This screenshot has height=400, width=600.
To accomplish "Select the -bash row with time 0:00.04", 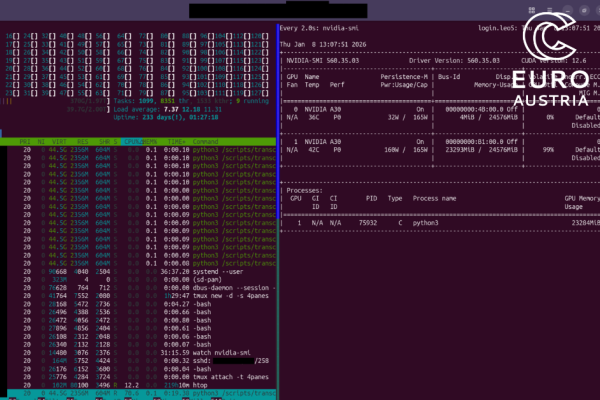I will pyautogui.click(x=142, y=369).
